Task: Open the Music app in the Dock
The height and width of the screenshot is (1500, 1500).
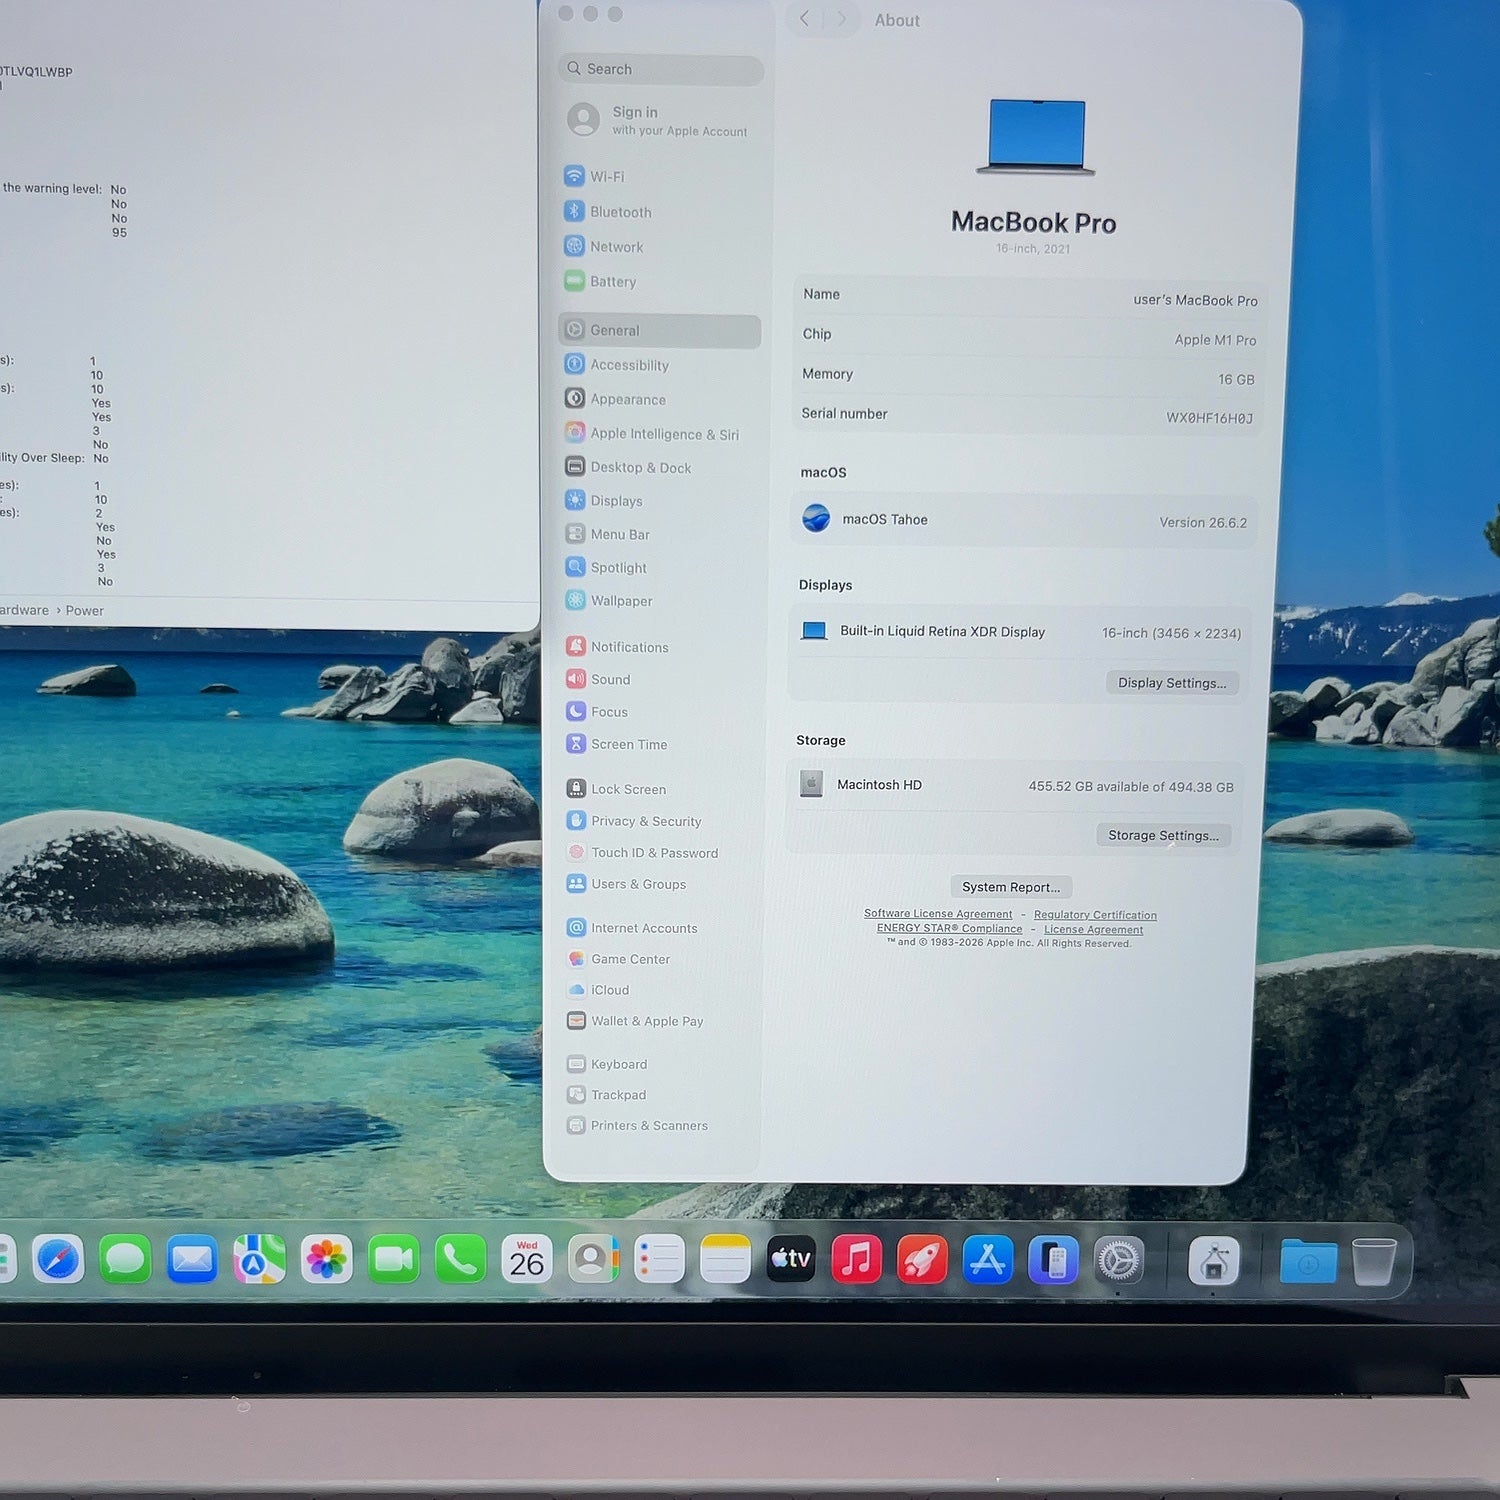Action: pos(857,1259)
